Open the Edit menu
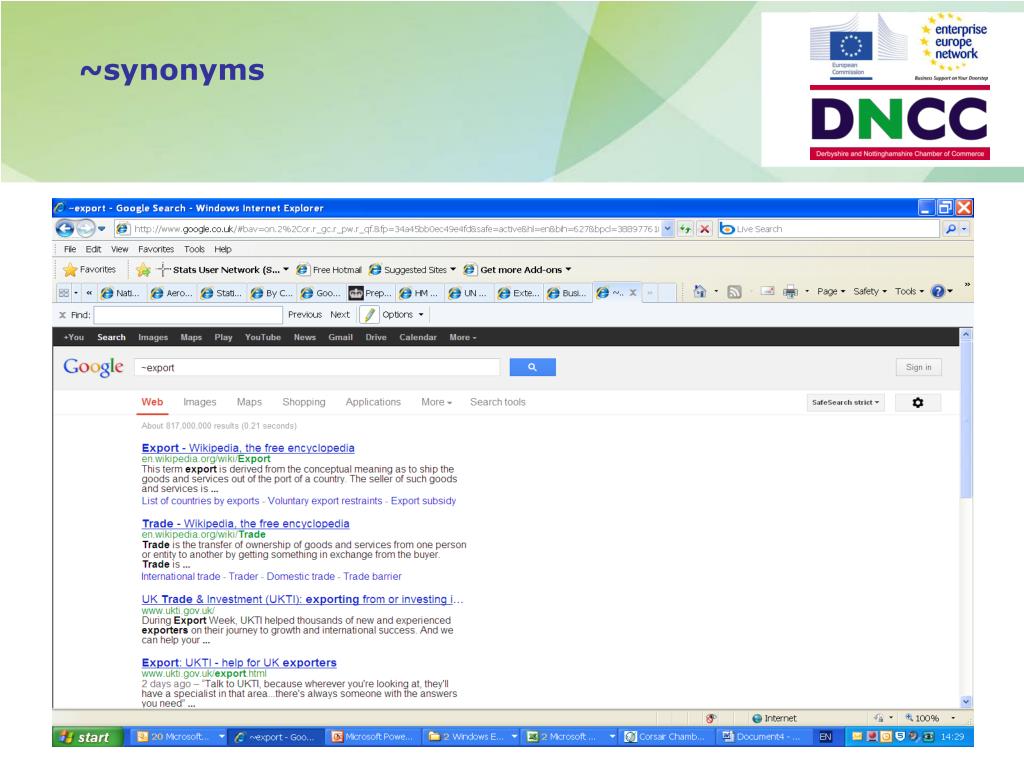 [93, 249]
